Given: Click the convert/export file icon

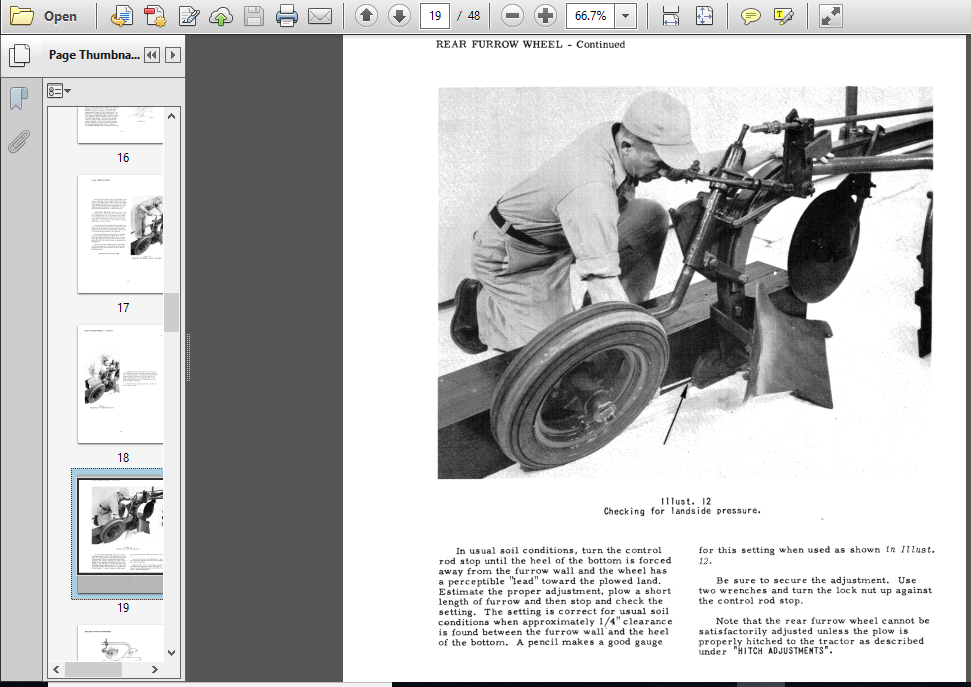Looking at the screenshot, I should coord(121,16).
